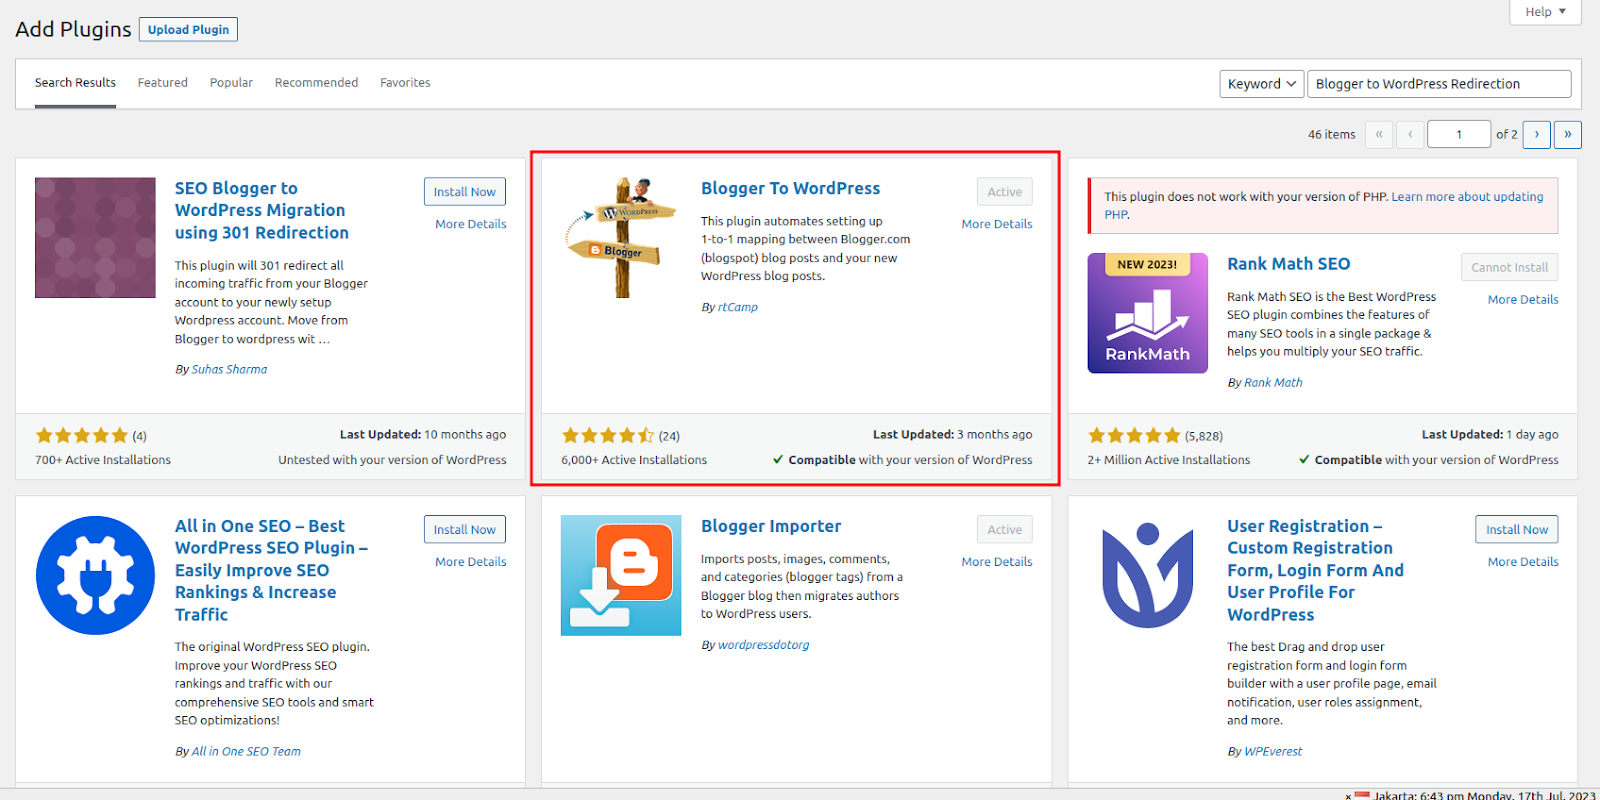Viewport: 1600px width, 800px height.
Task: Go to next page of plugin results
Action: pyautogui.click(x=1537, y=134)
